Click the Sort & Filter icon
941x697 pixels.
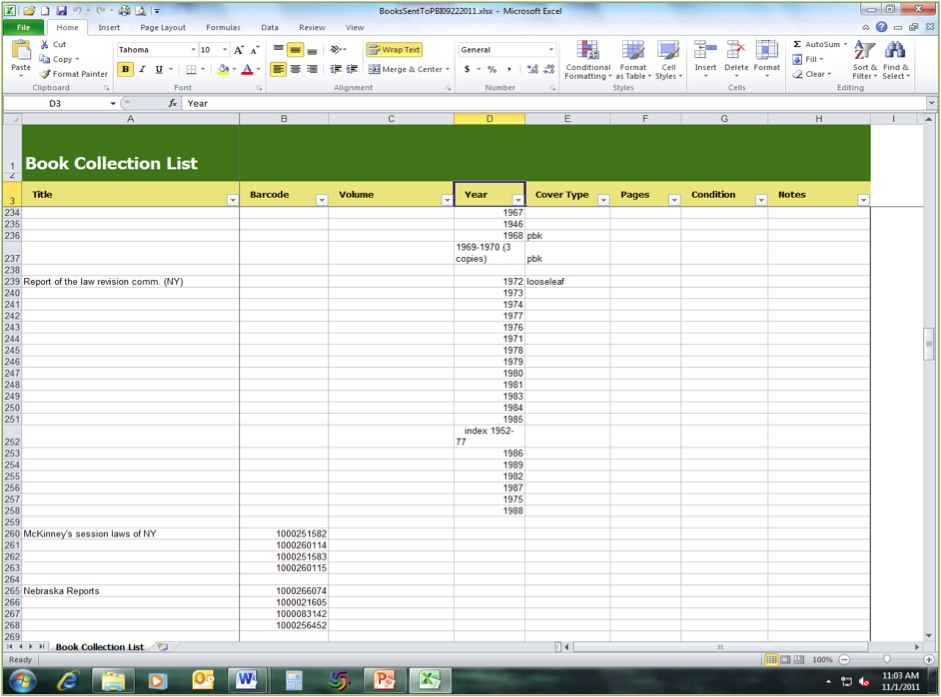[x=863, y=52]
